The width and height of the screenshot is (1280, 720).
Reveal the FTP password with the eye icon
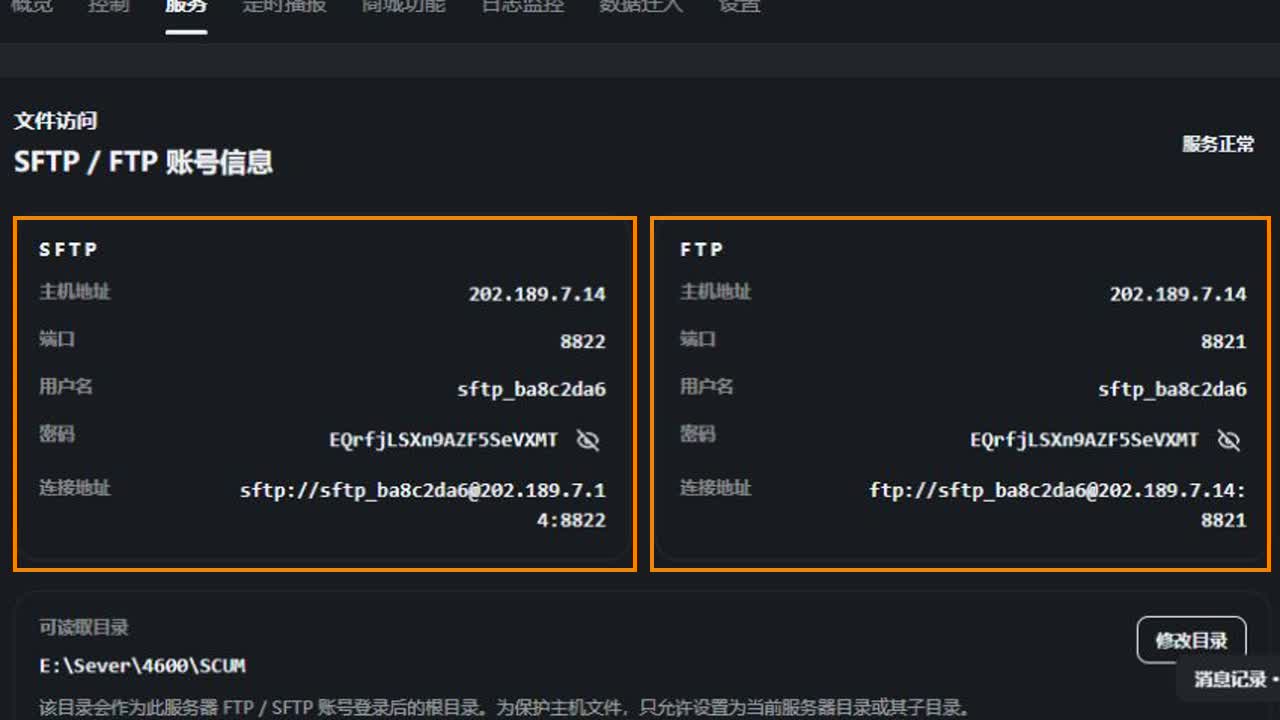click(x=1229, y=440)
